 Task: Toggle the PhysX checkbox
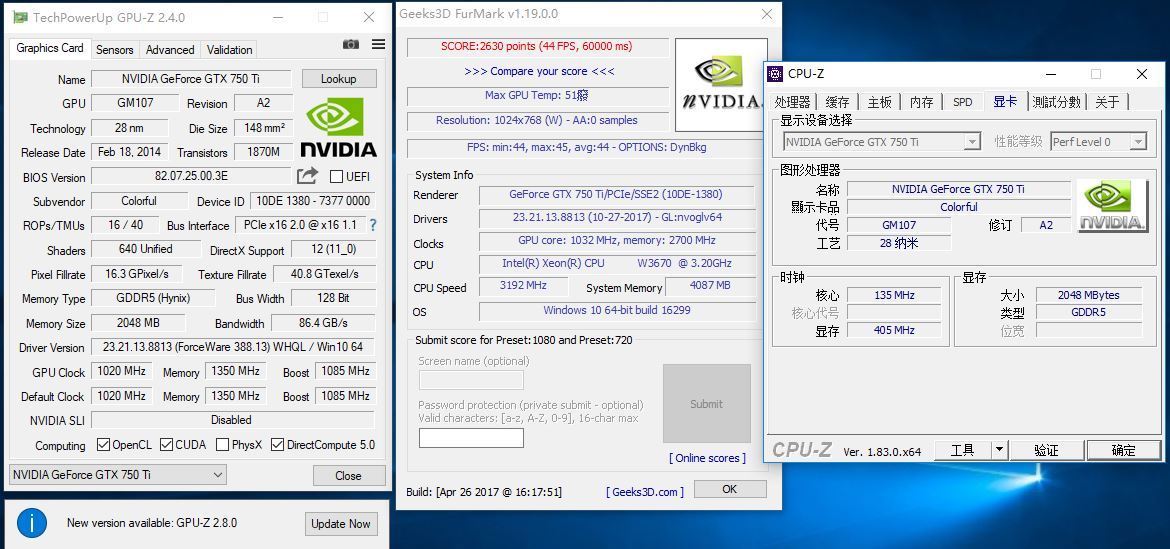coord(222,445)
